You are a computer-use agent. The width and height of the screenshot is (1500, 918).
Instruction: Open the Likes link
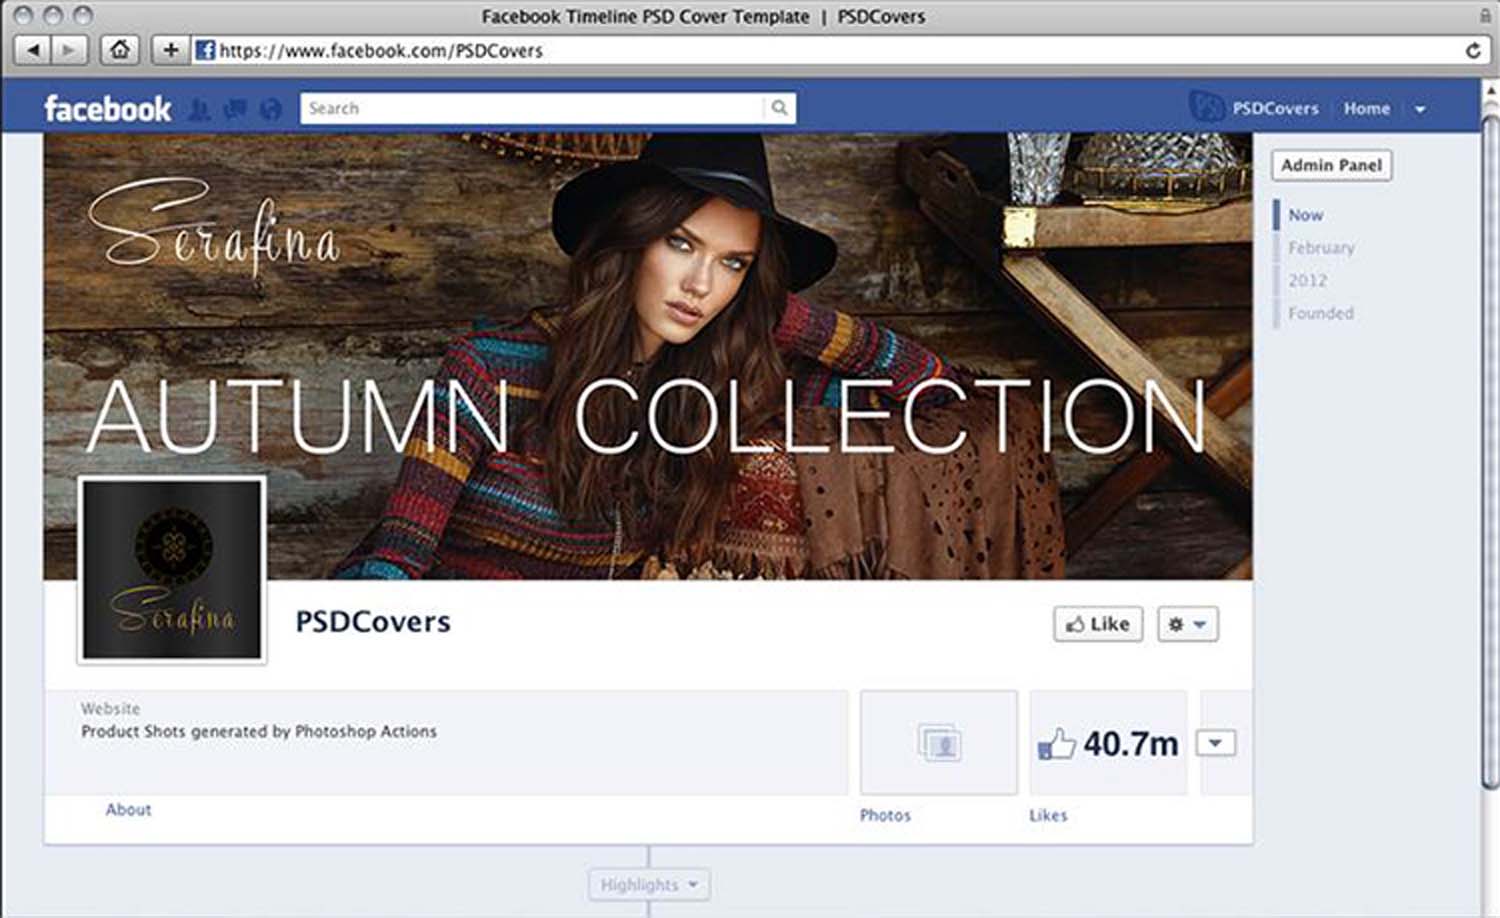[1048, 815]
